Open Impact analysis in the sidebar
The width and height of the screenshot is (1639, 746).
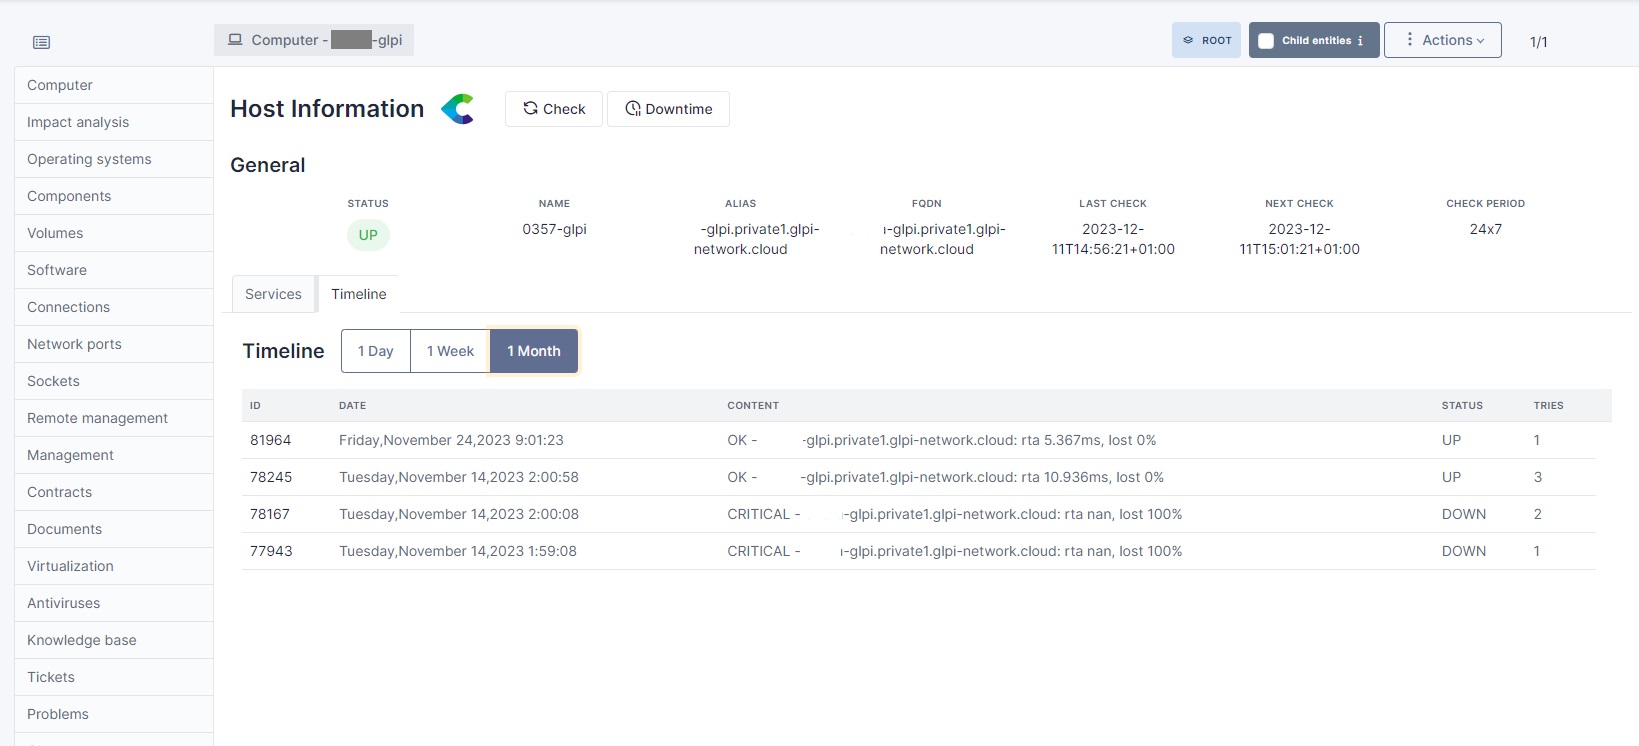(x=78, y=122)
